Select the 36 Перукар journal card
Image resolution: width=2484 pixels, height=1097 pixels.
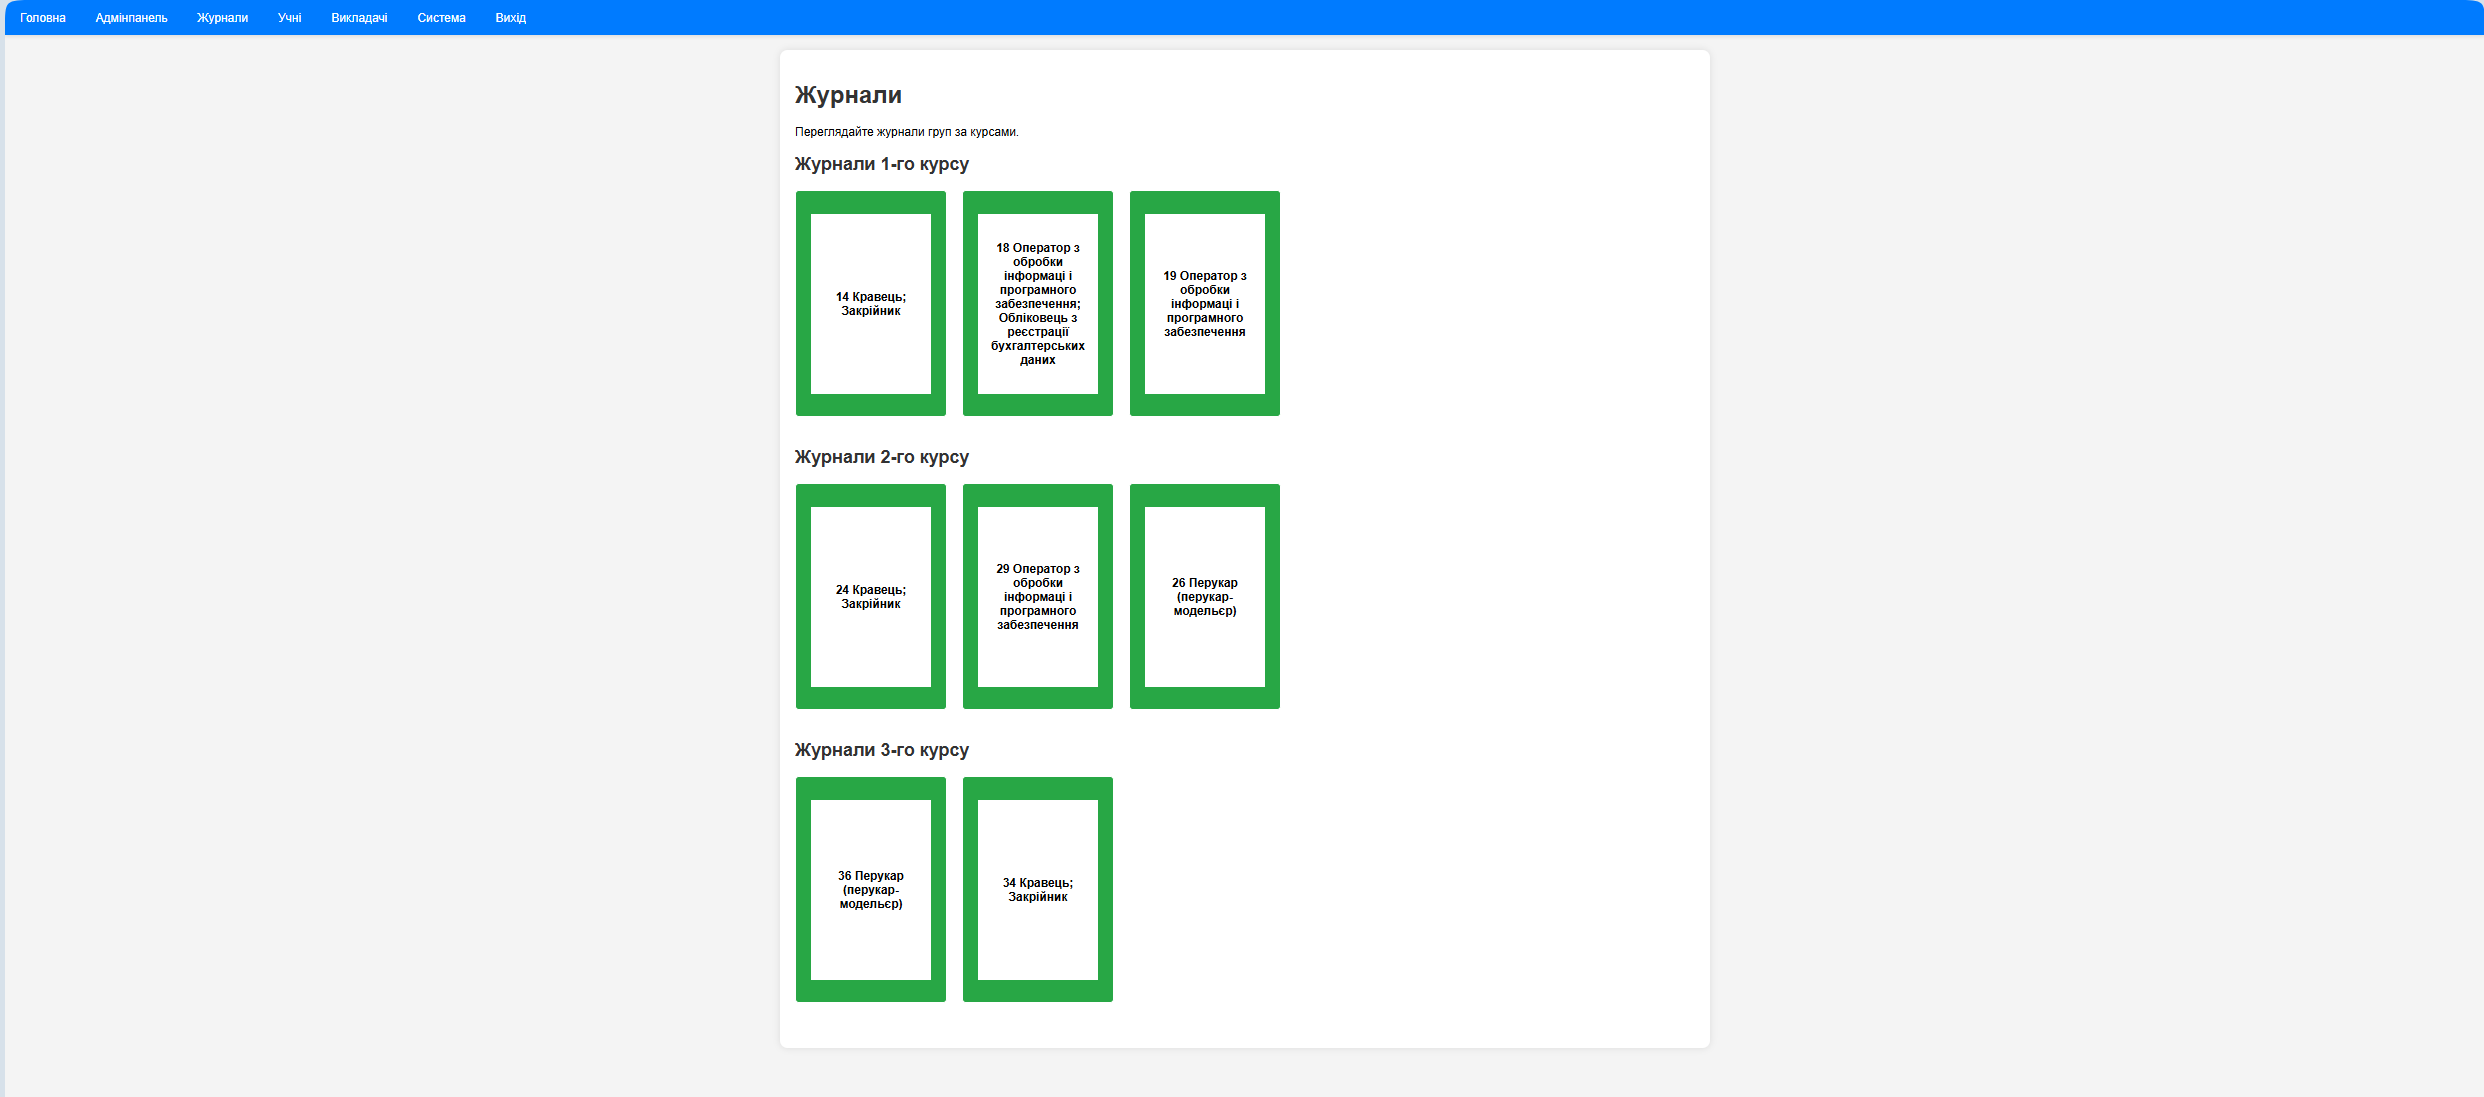tap(870, 890)
